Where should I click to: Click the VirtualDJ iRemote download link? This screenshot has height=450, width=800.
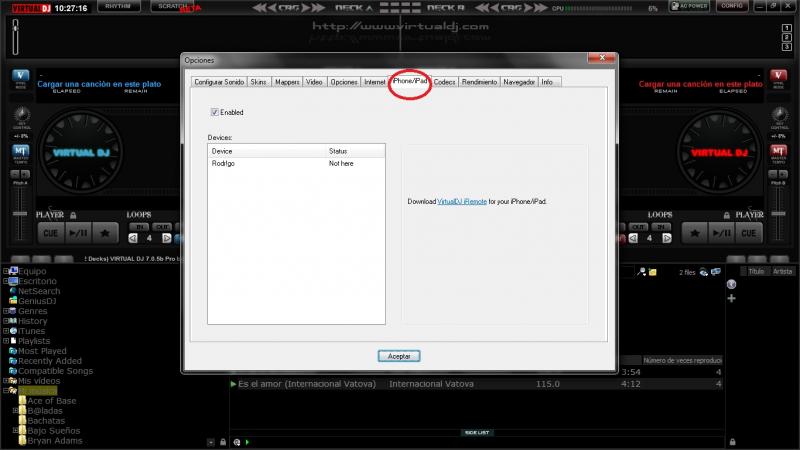click(x=462, y=202)
